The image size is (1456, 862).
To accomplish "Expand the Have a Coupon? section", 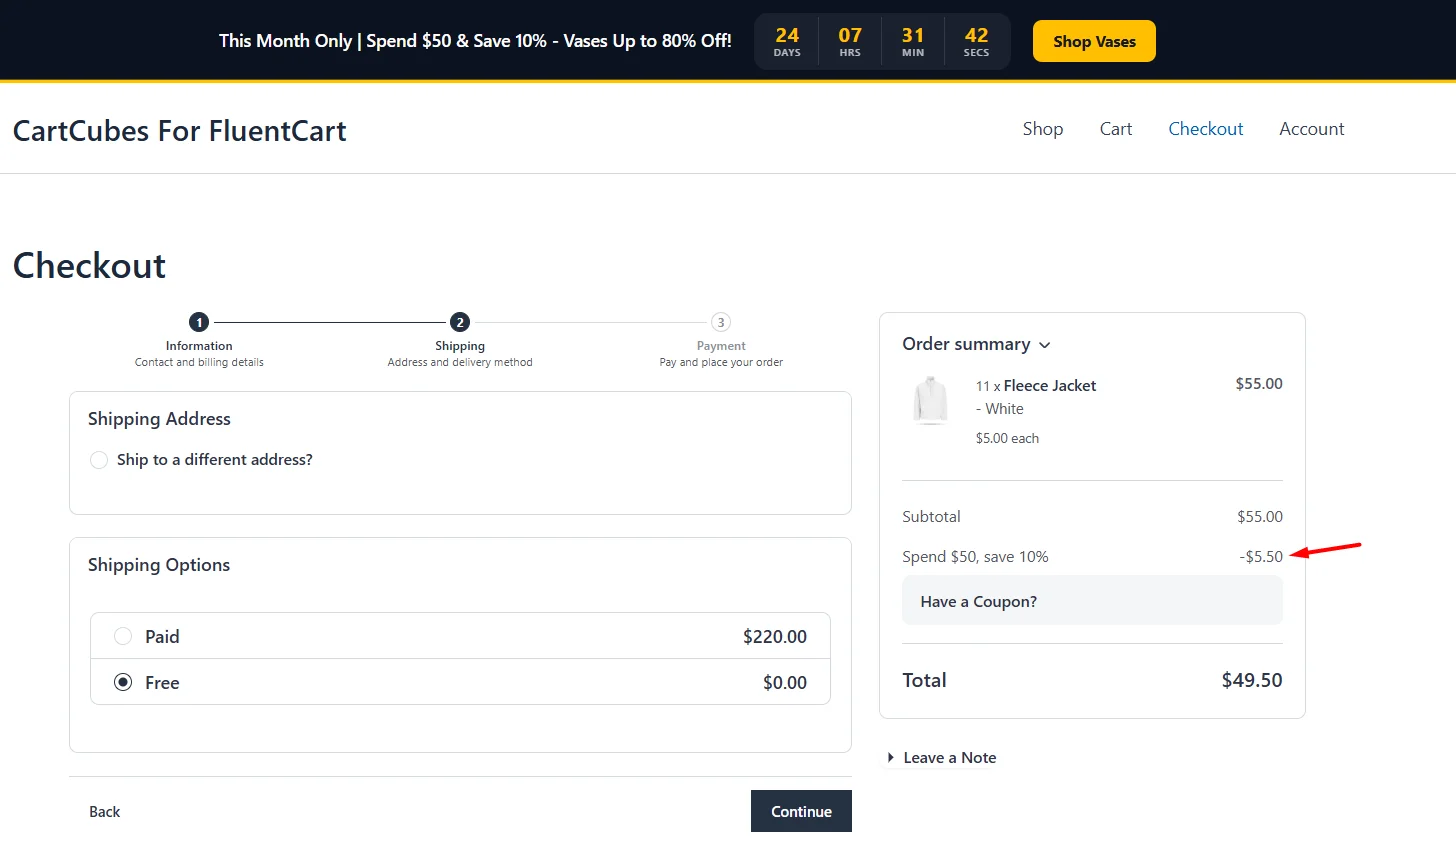I will point(1092,601).
